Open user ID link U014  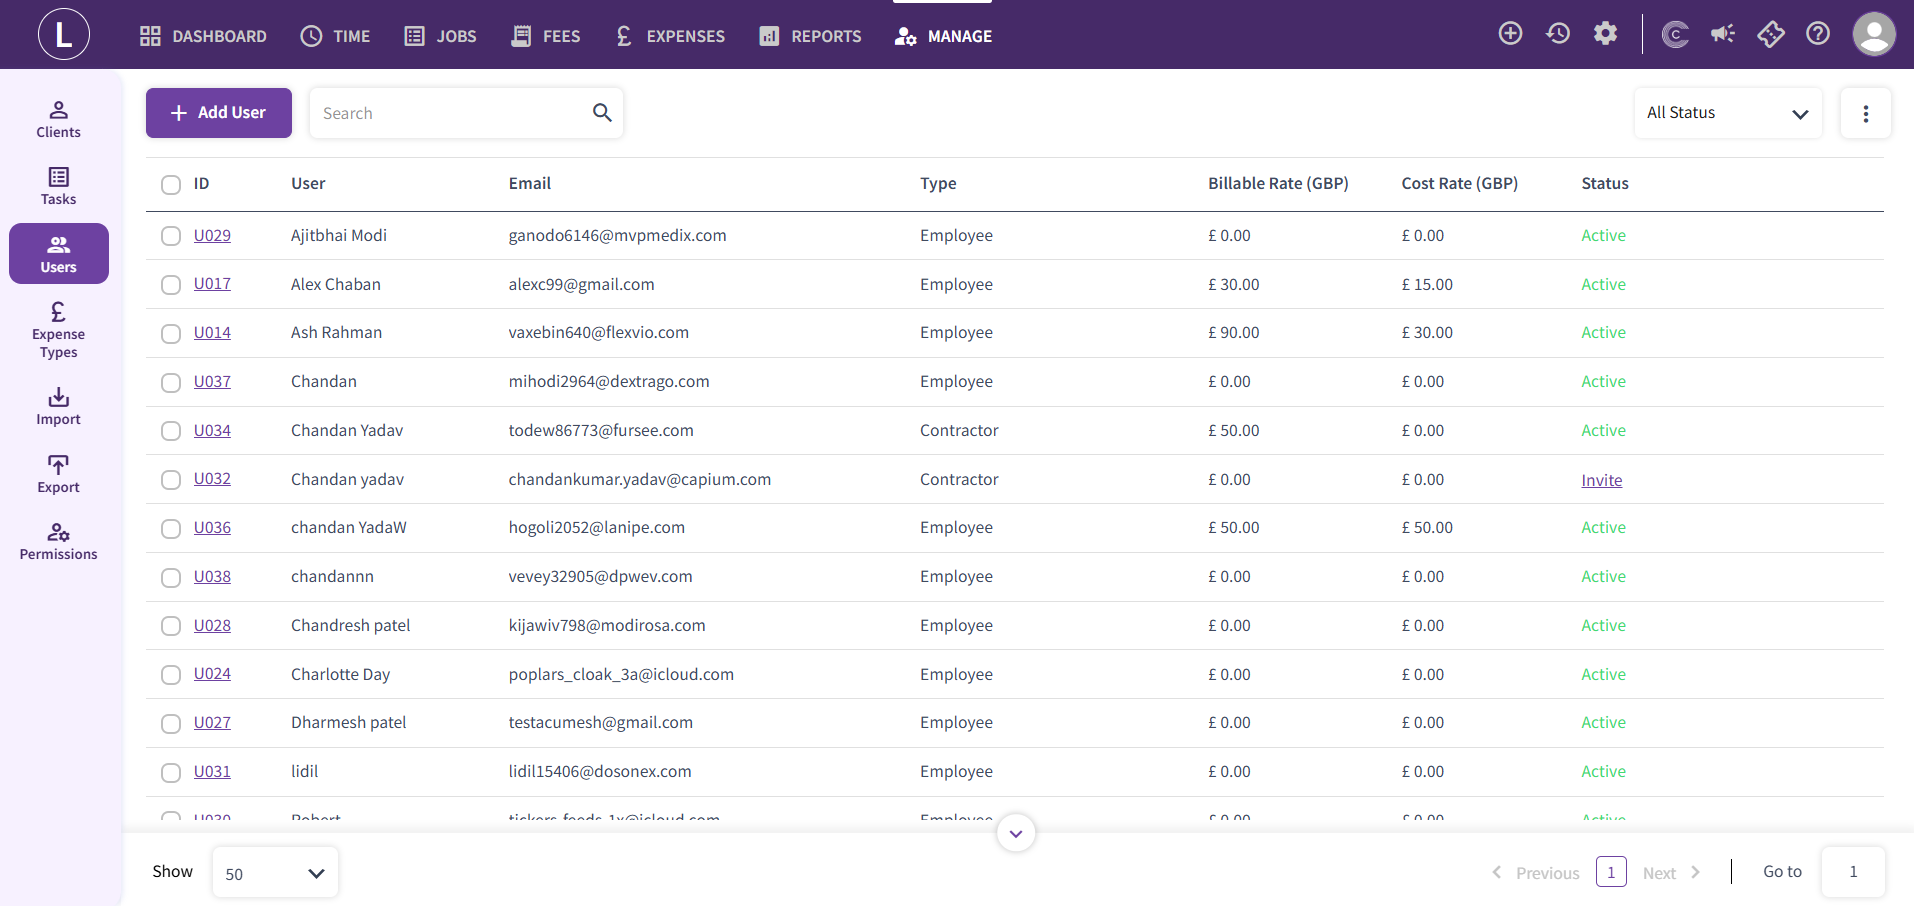tap(212, 332)
